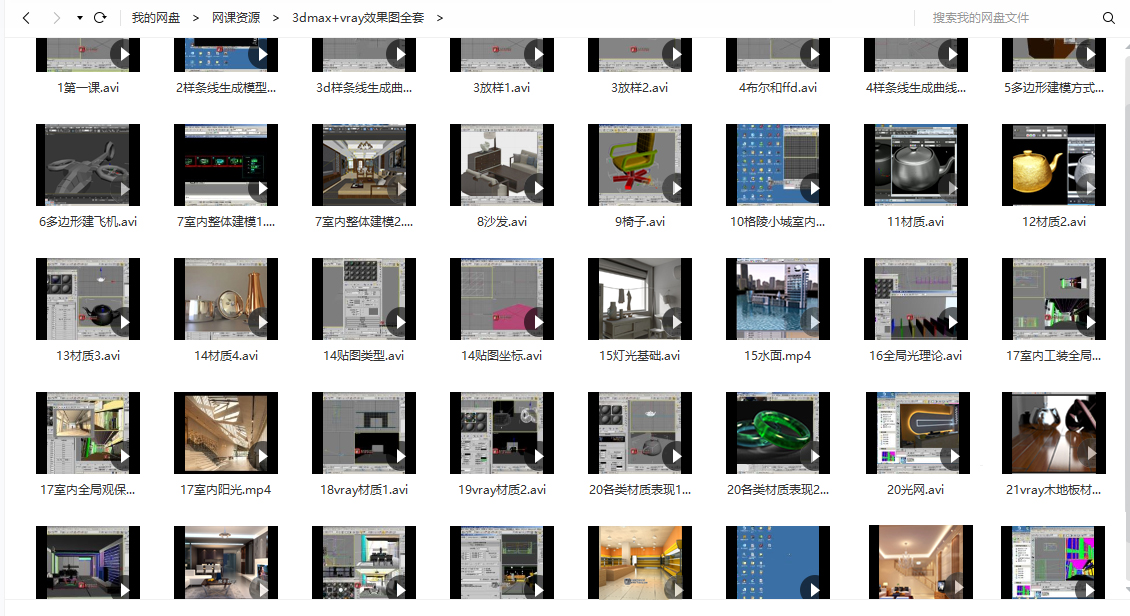This screenshot has height=616, width=1130.
Task: Open 14材质4.avi thumbnail
Action: tap(226, 299)
